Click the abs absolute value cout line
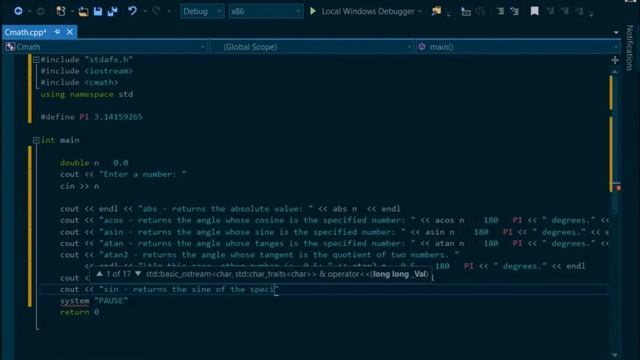This screenshot has height=360, width=640. click(x=230, y=209)
